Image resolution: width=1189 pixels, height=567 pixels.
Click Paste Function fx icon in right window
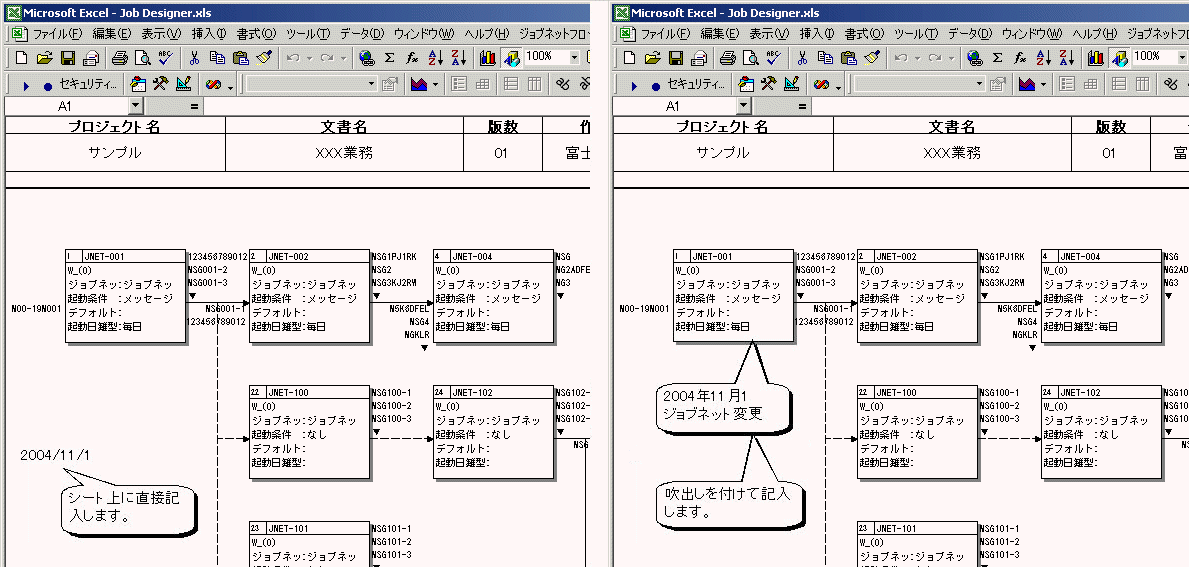click(x=1021, y=58)
